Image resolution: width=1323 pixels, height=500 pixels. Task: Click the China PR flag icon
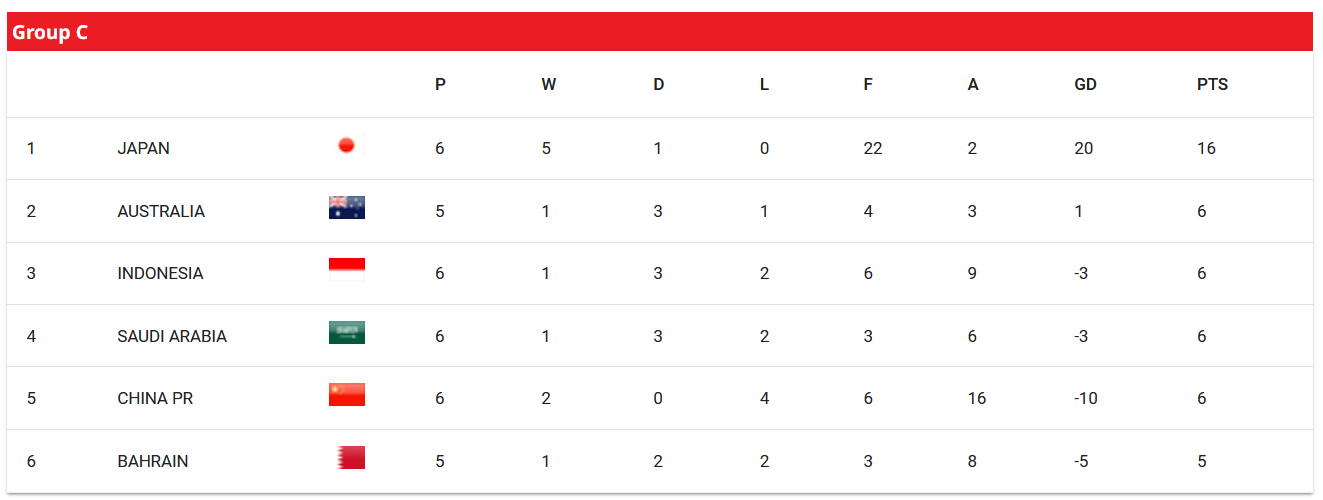[x=347, y=394]
